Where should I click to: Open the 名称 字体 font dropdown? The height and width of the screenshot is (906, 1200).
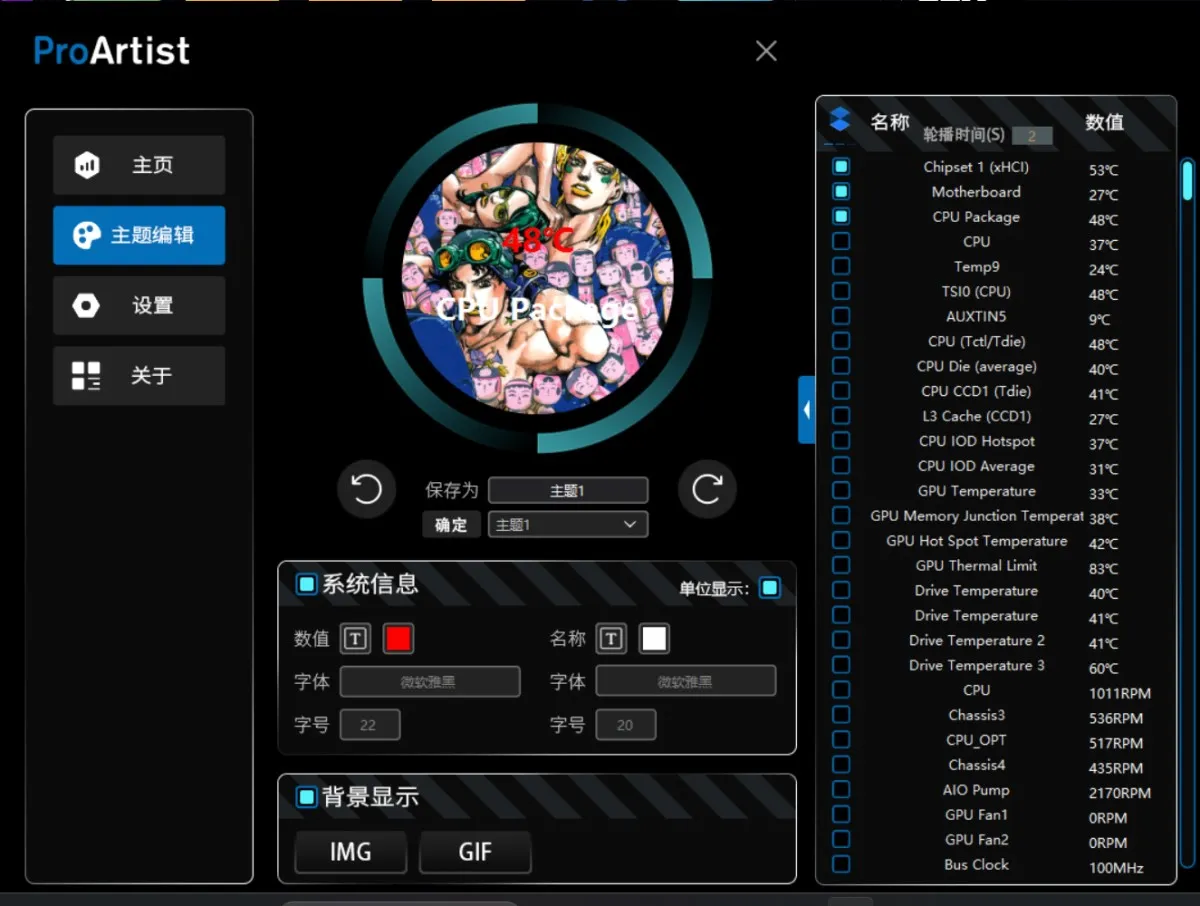[x=686, y=681]
